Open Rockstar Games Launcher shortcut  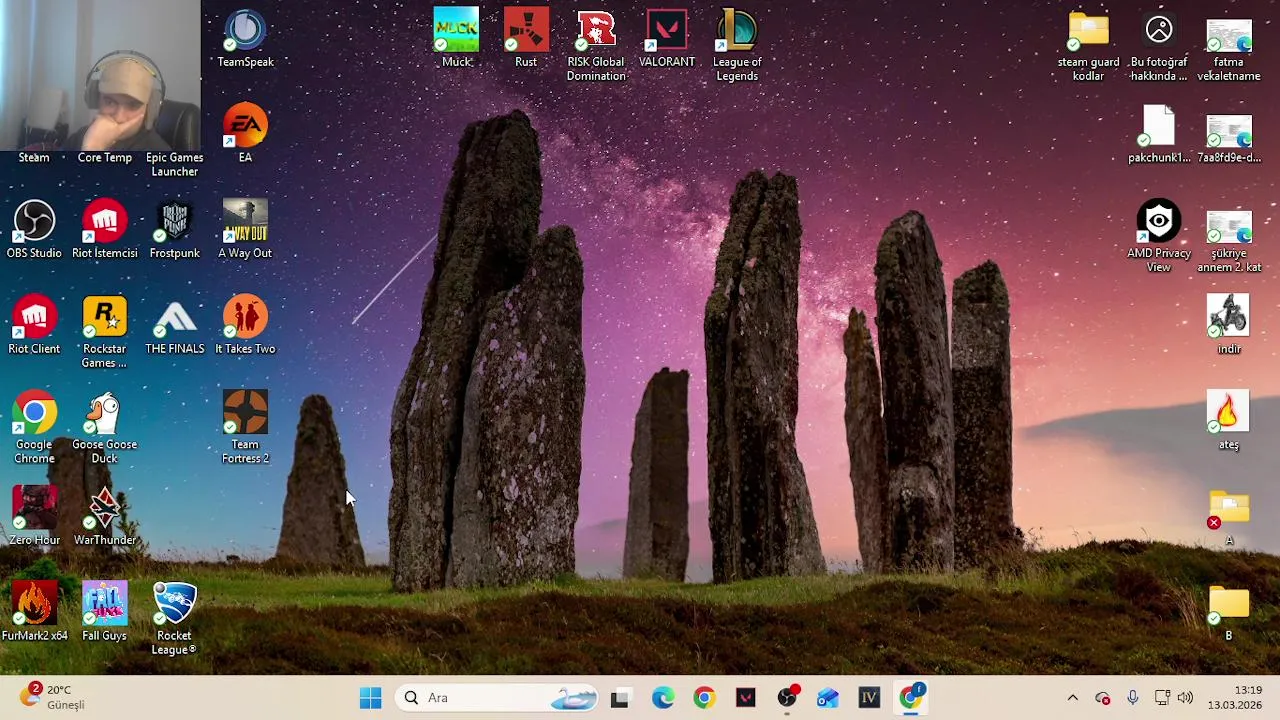[x=105, y=332]
